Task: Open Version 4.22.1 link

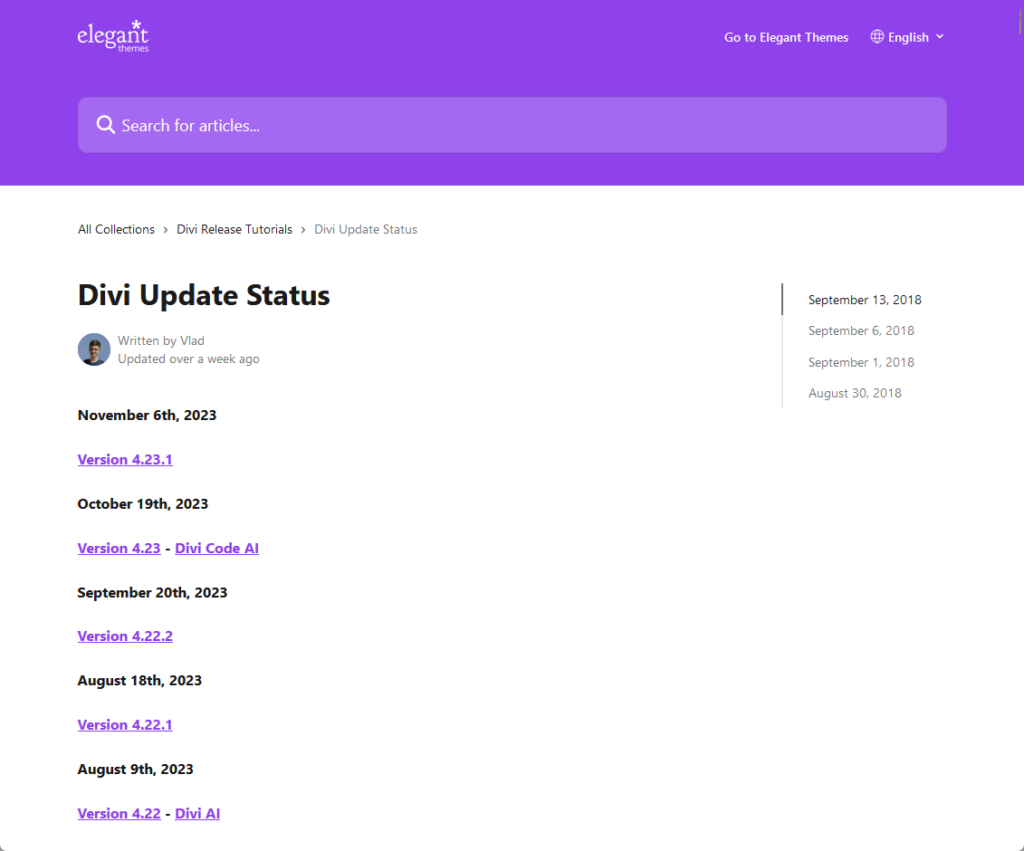Action: click(x=125, y=725)
